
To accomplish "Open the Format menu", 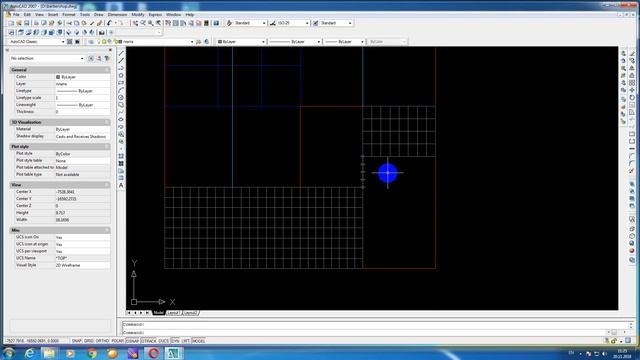I will [69, 15].
